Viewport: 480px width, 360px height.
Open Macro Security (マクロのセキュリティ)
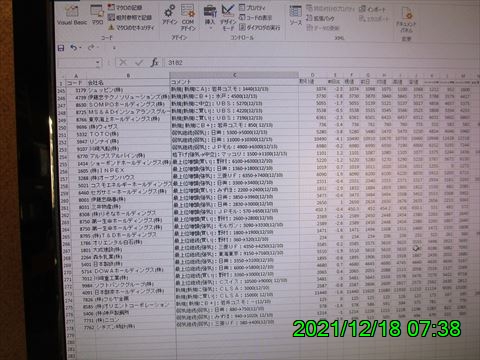coord(131,27)
